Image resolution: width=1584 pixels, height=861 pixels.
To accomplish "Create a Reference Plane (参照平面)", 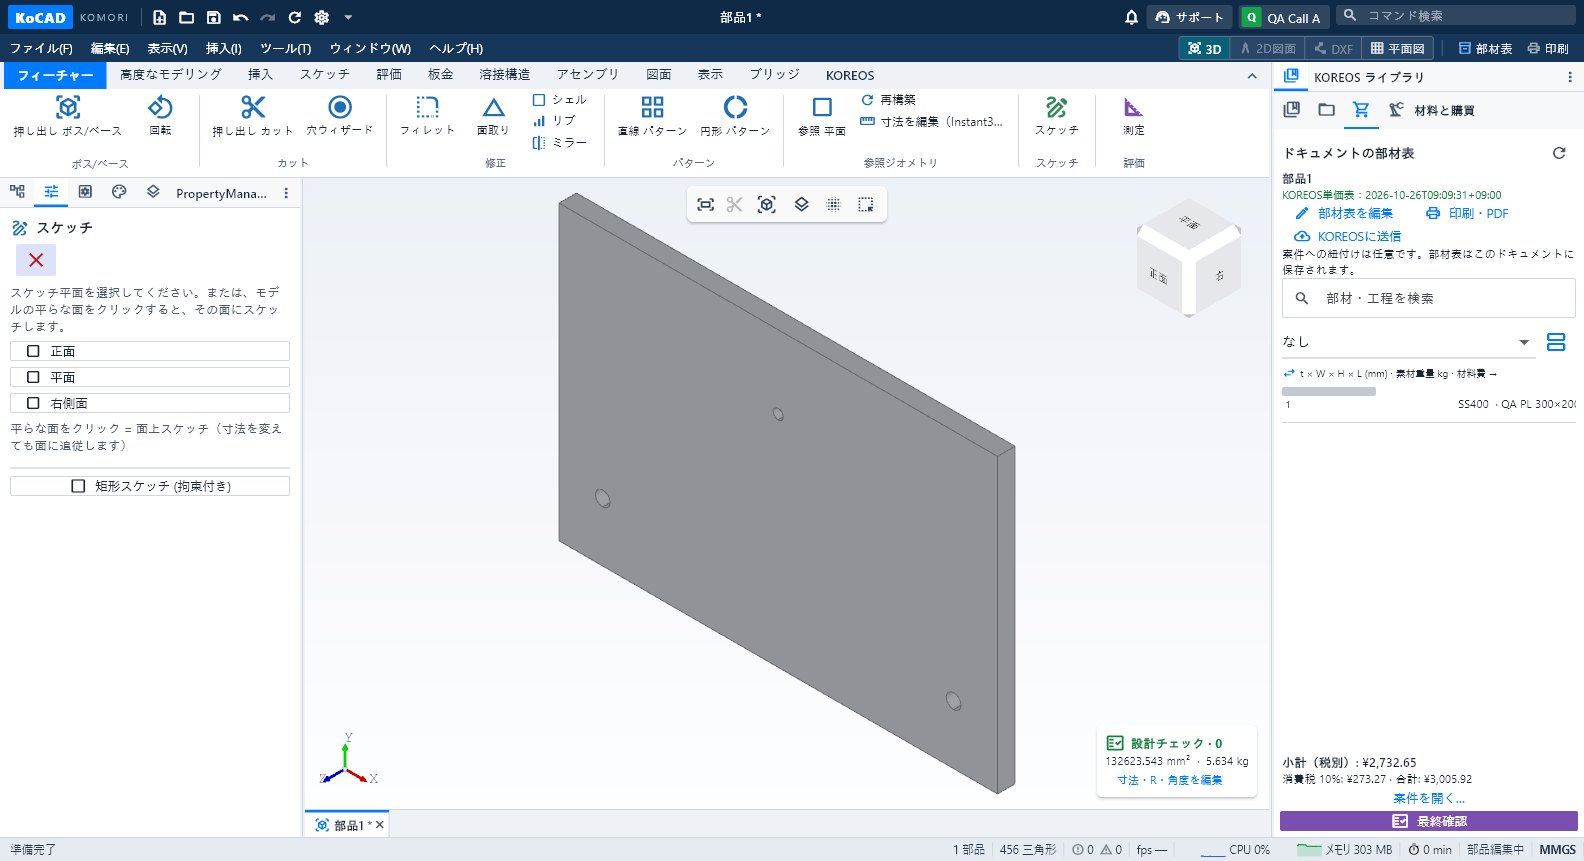I will (822, 116).
